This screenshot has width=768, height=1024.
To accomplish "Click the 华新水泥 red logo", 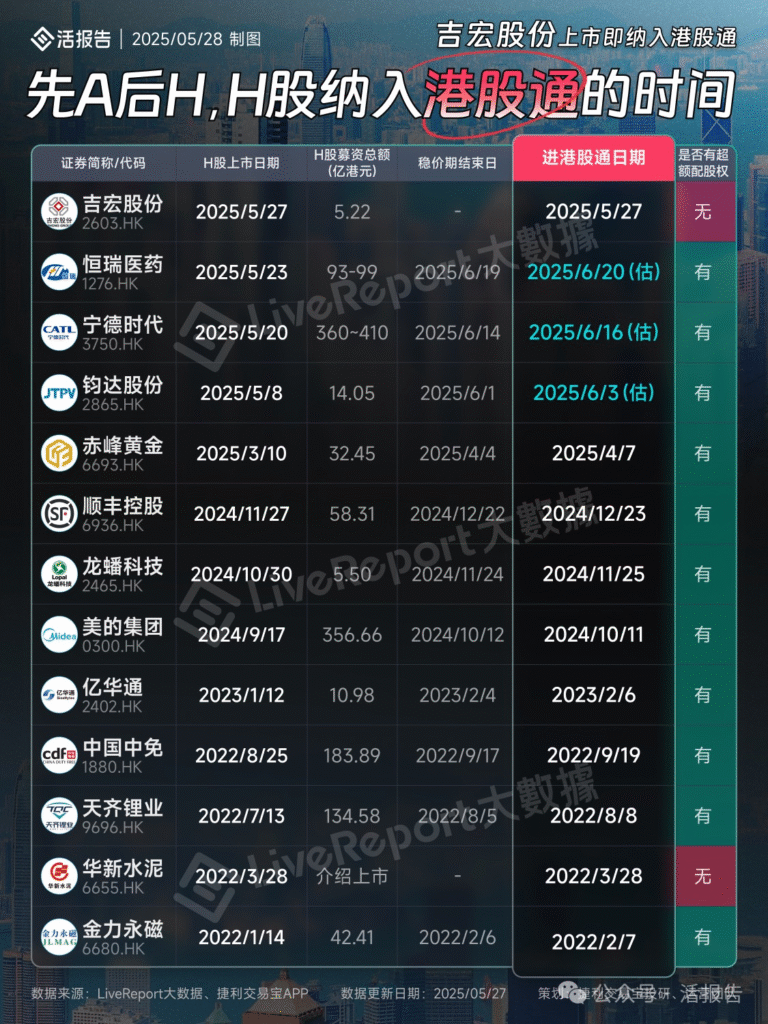I will point(59,875).
